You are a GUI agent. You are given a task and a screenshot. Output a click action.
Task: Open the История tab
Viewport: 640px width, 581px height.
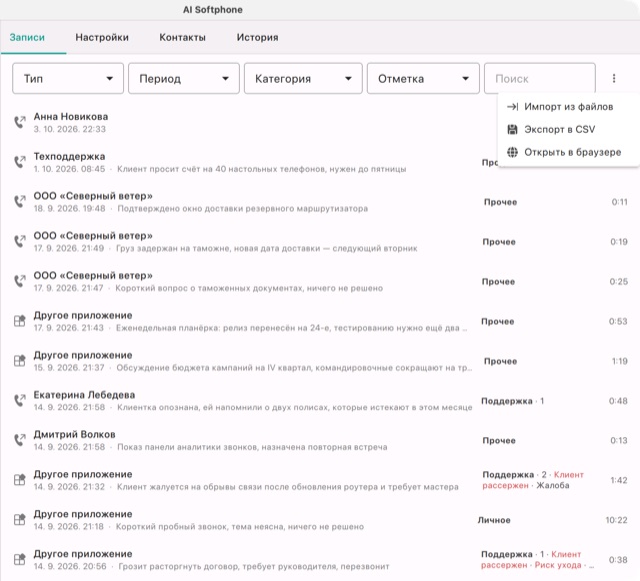[258, 38]
